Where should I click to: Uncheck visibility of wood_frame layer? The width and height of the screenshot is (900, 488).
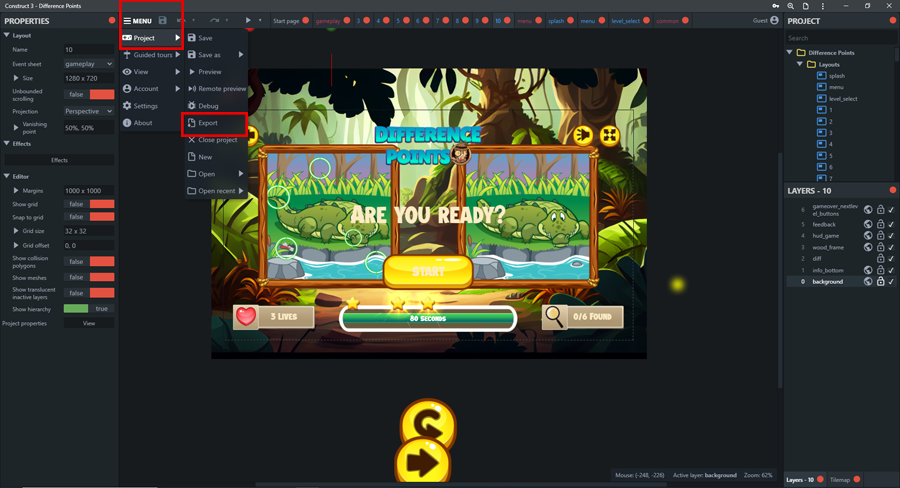point(891,247)
